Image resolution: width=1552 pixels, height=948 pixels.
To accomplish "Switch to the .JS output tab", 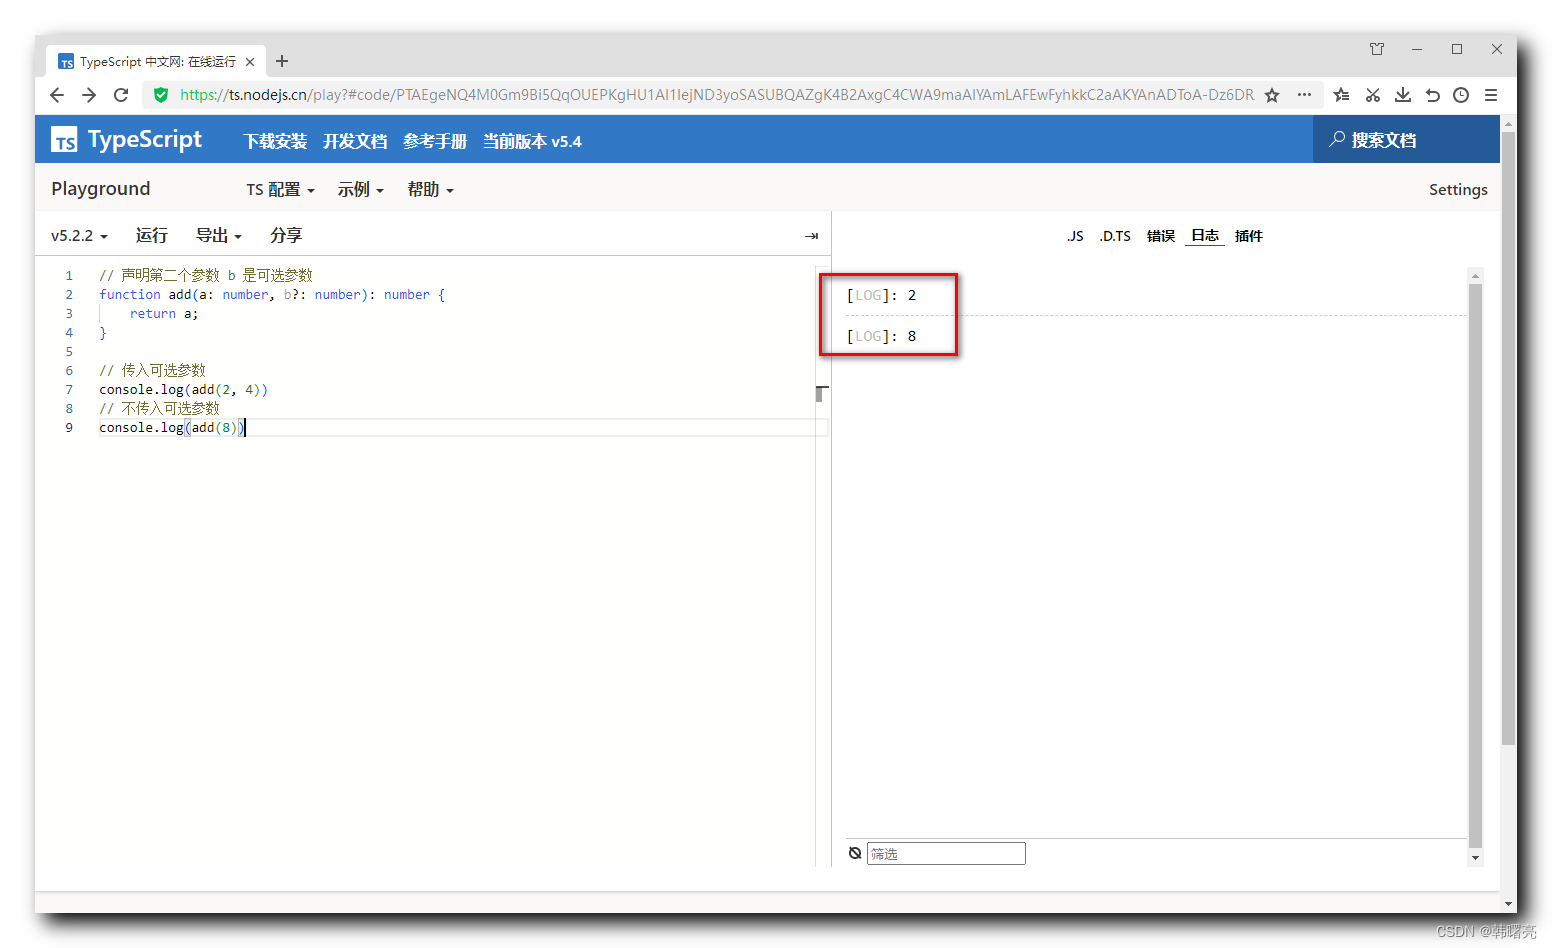I will coord(1075,236).
